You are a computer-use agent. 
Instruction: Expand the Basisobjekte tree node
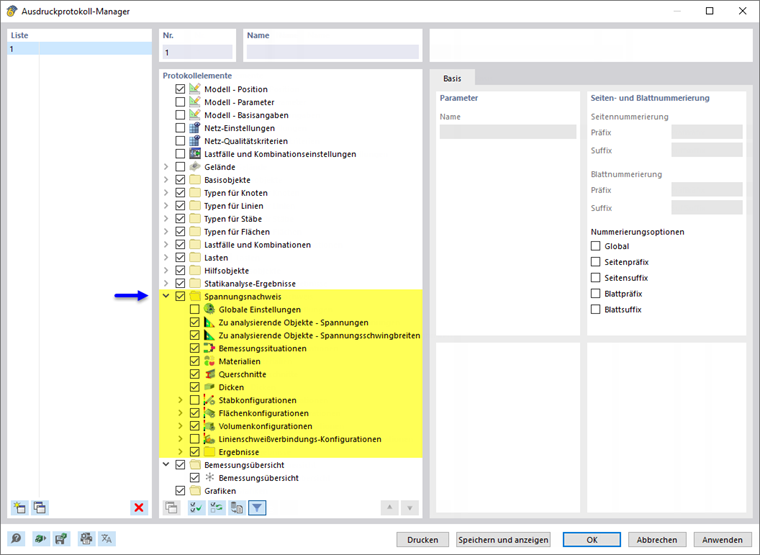(166, 180)
